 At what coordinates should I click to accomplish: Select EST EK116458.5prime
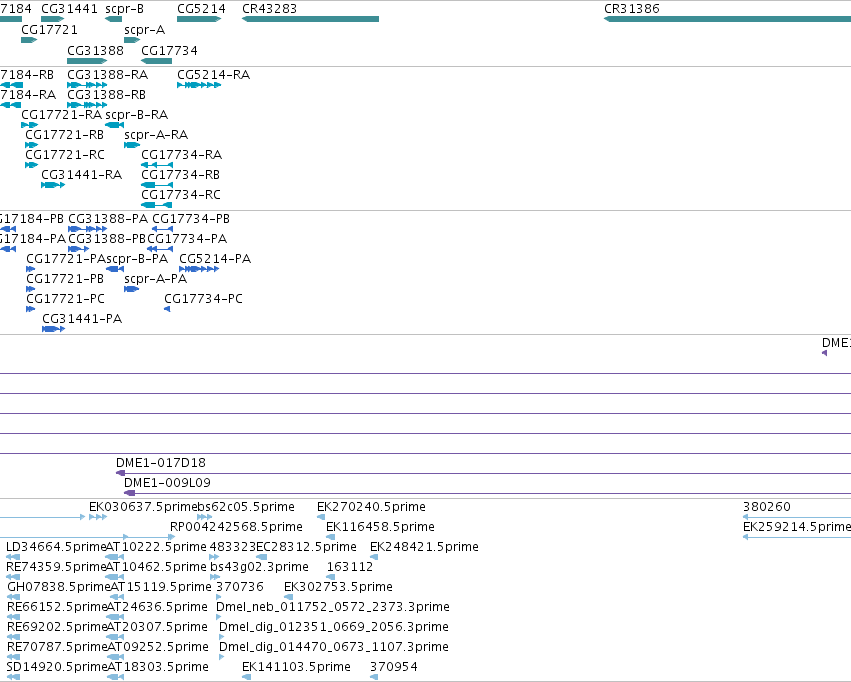click(x=330, y=537)
